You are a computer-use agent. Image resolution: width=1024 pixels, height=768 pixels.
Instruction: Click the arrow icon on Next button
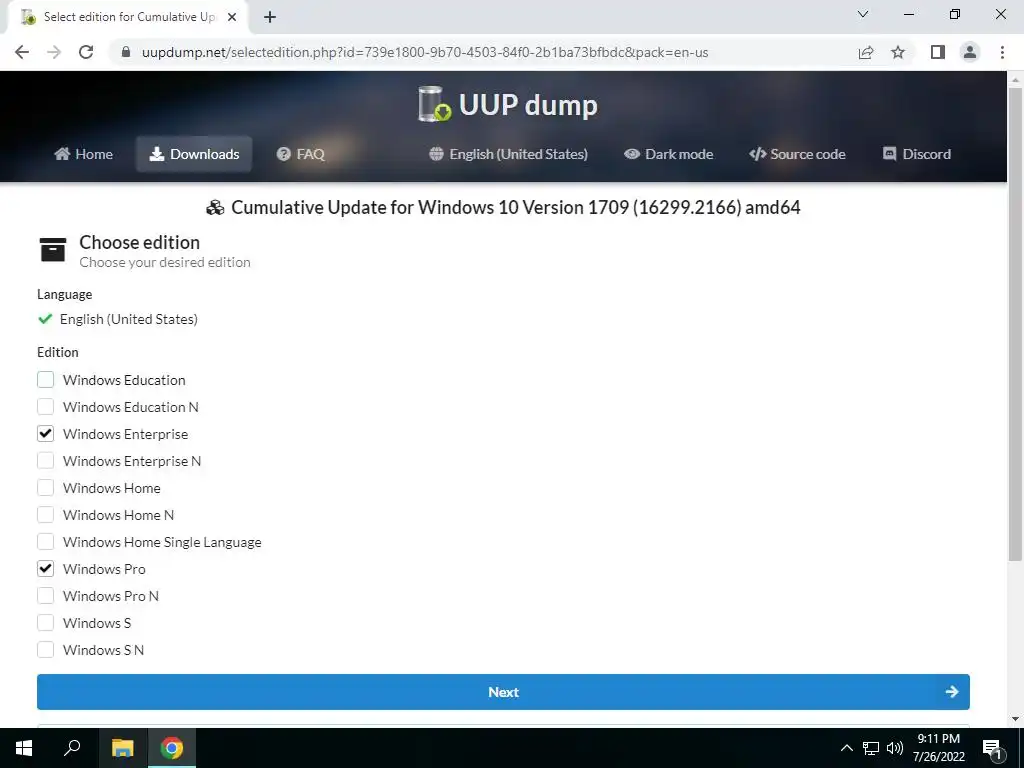952,692
